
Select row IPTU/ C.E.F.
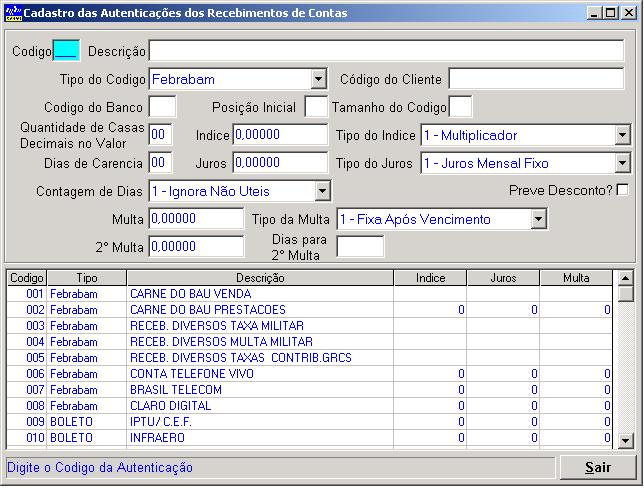[310, 422]
